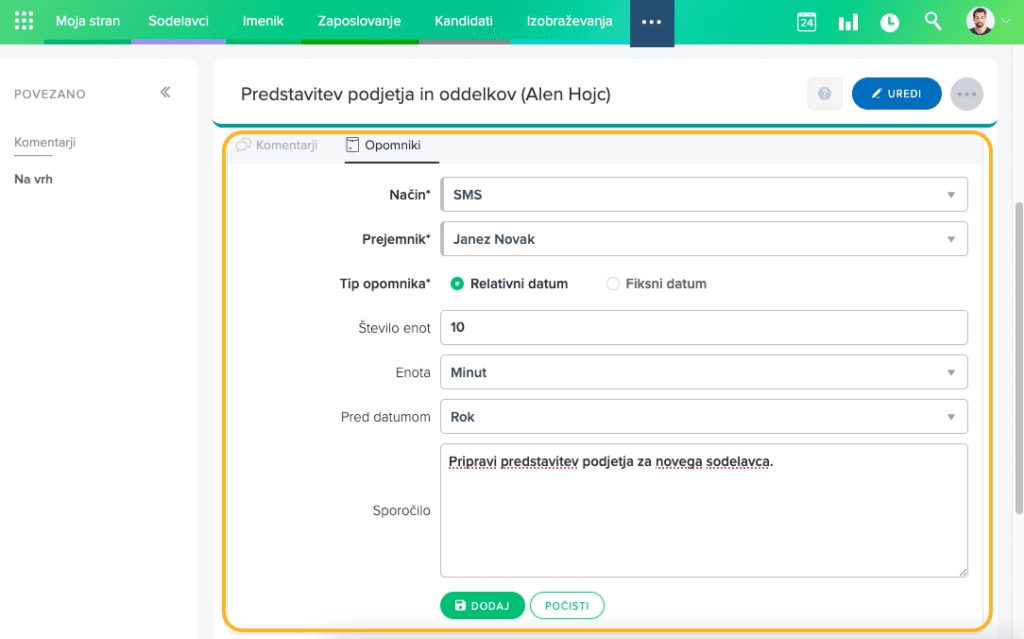The width and height of the screenshot is (1024, 639).
Task: Select the Fiksni datum radio option
Action: click(x=613, y=284)
